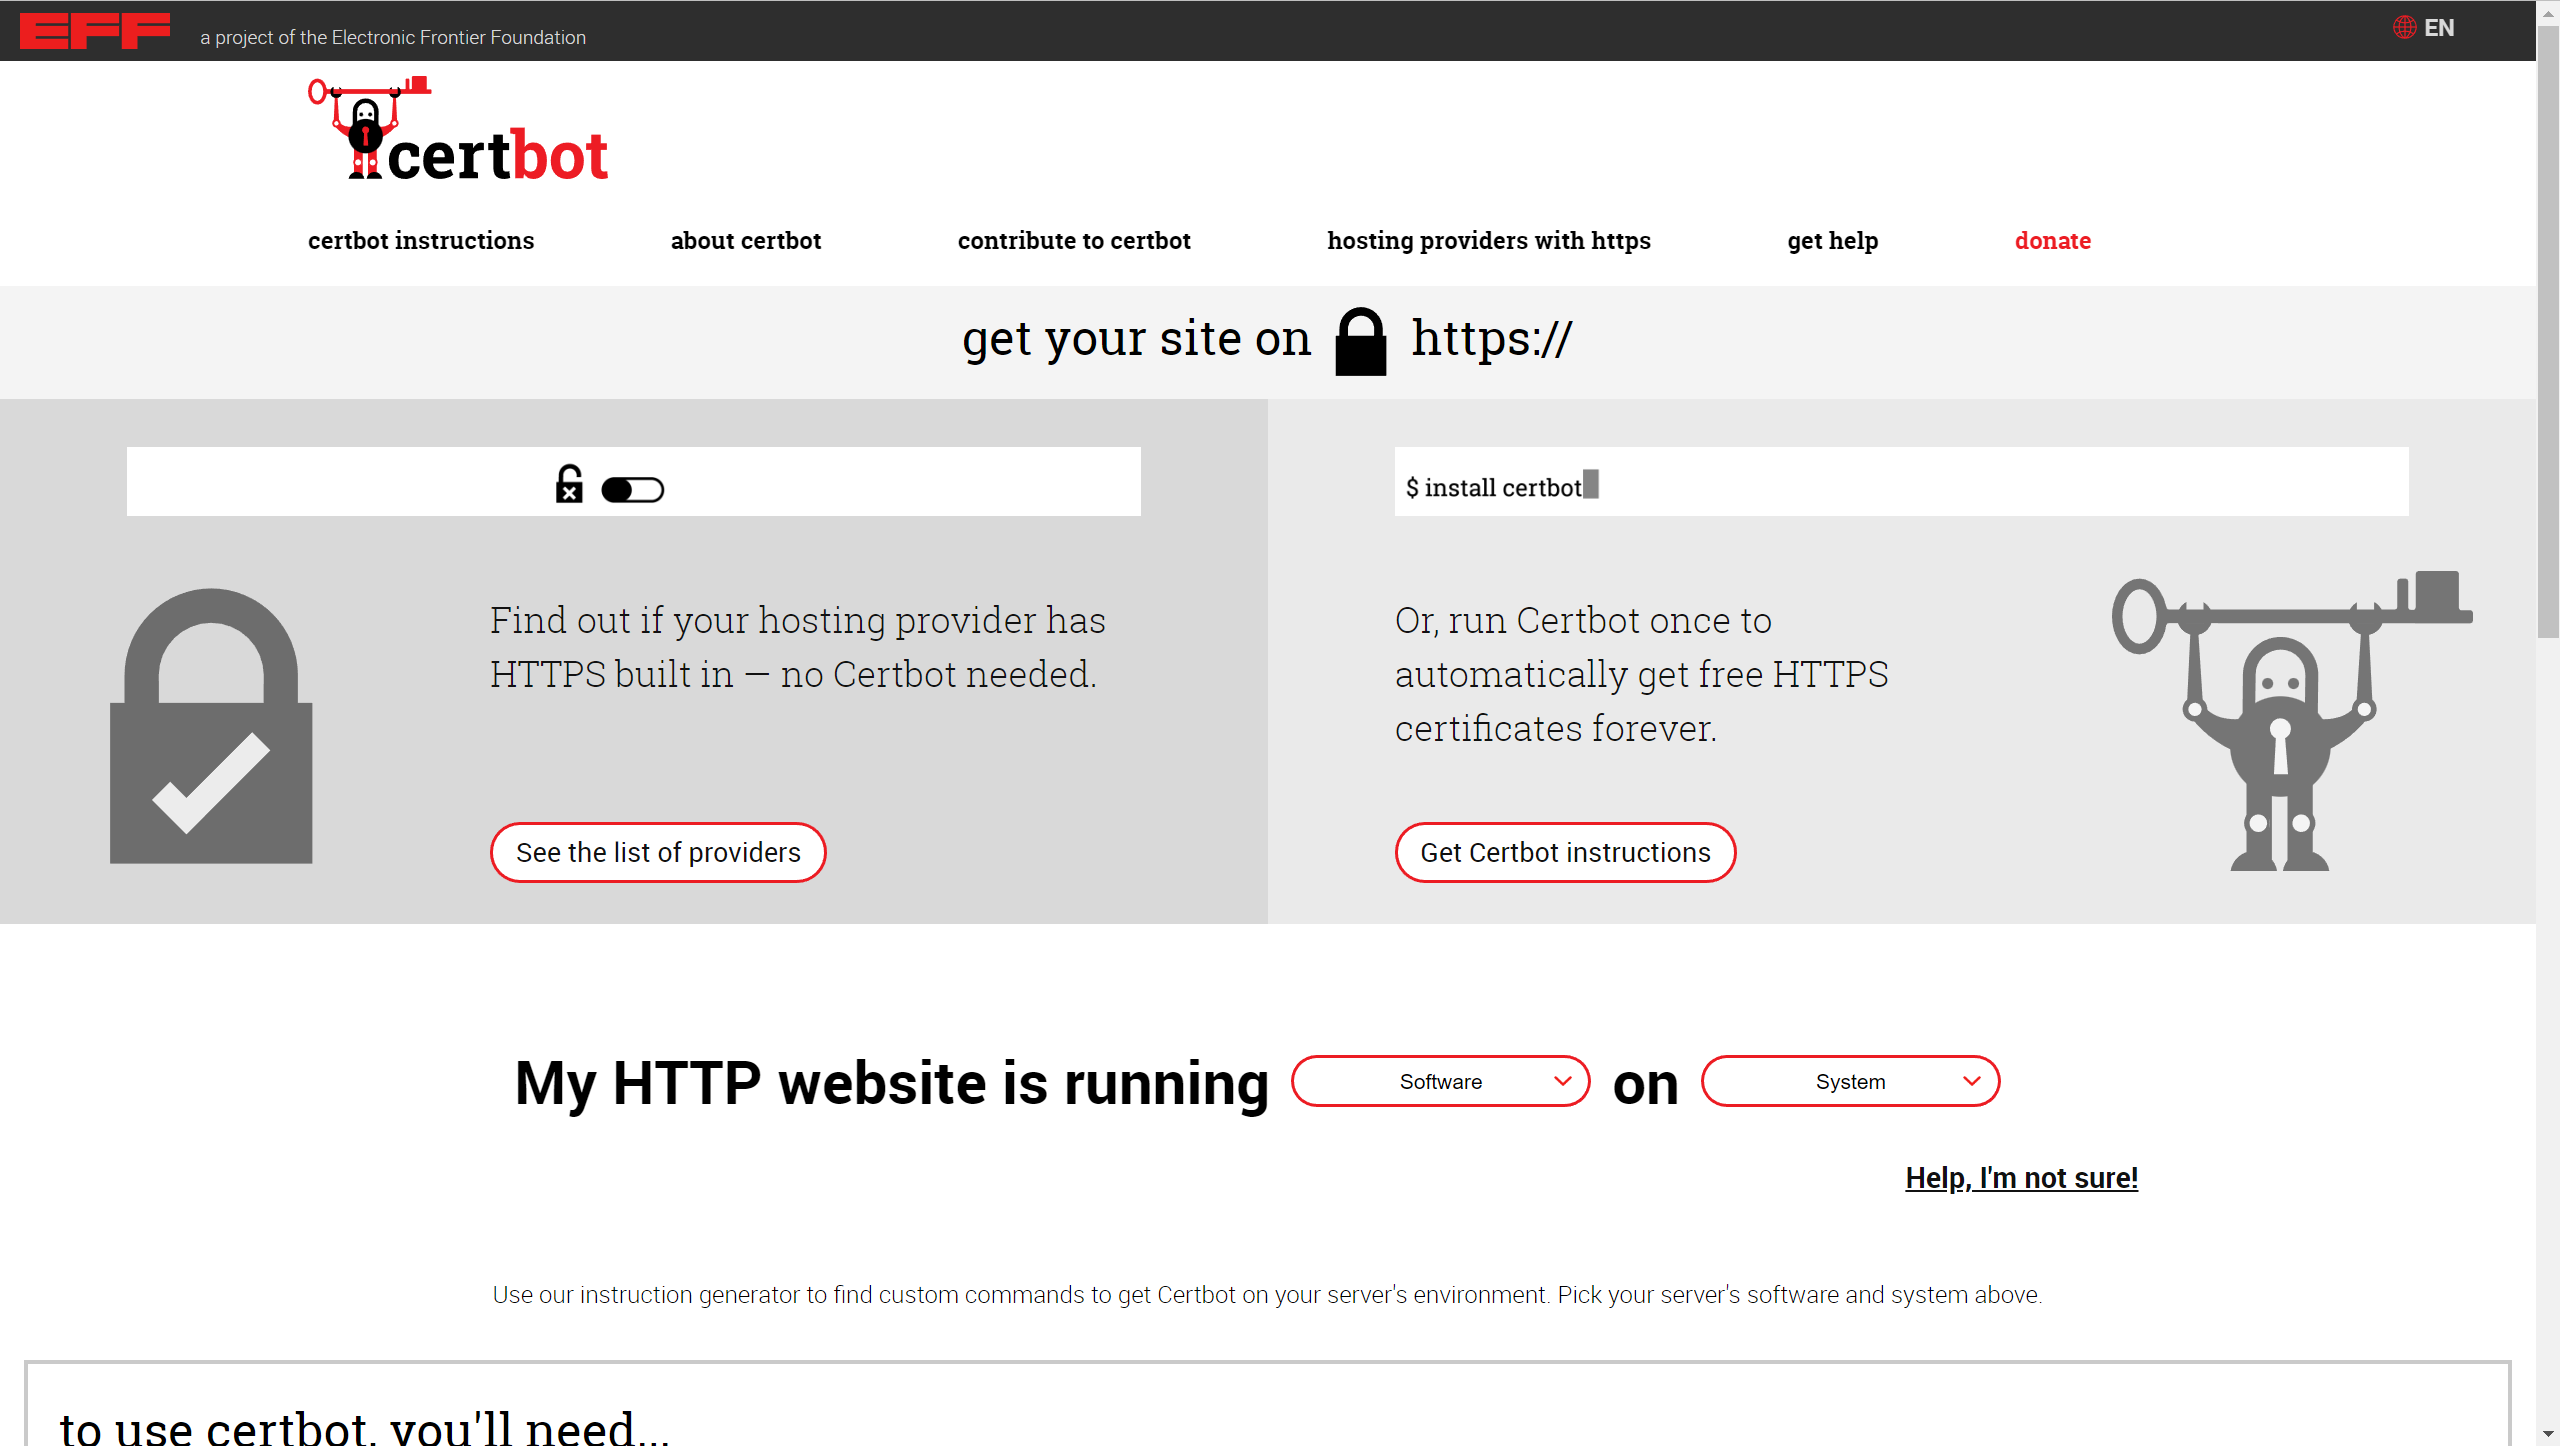Go to about certbot page

pyautogui.click(x=746, y=241)
